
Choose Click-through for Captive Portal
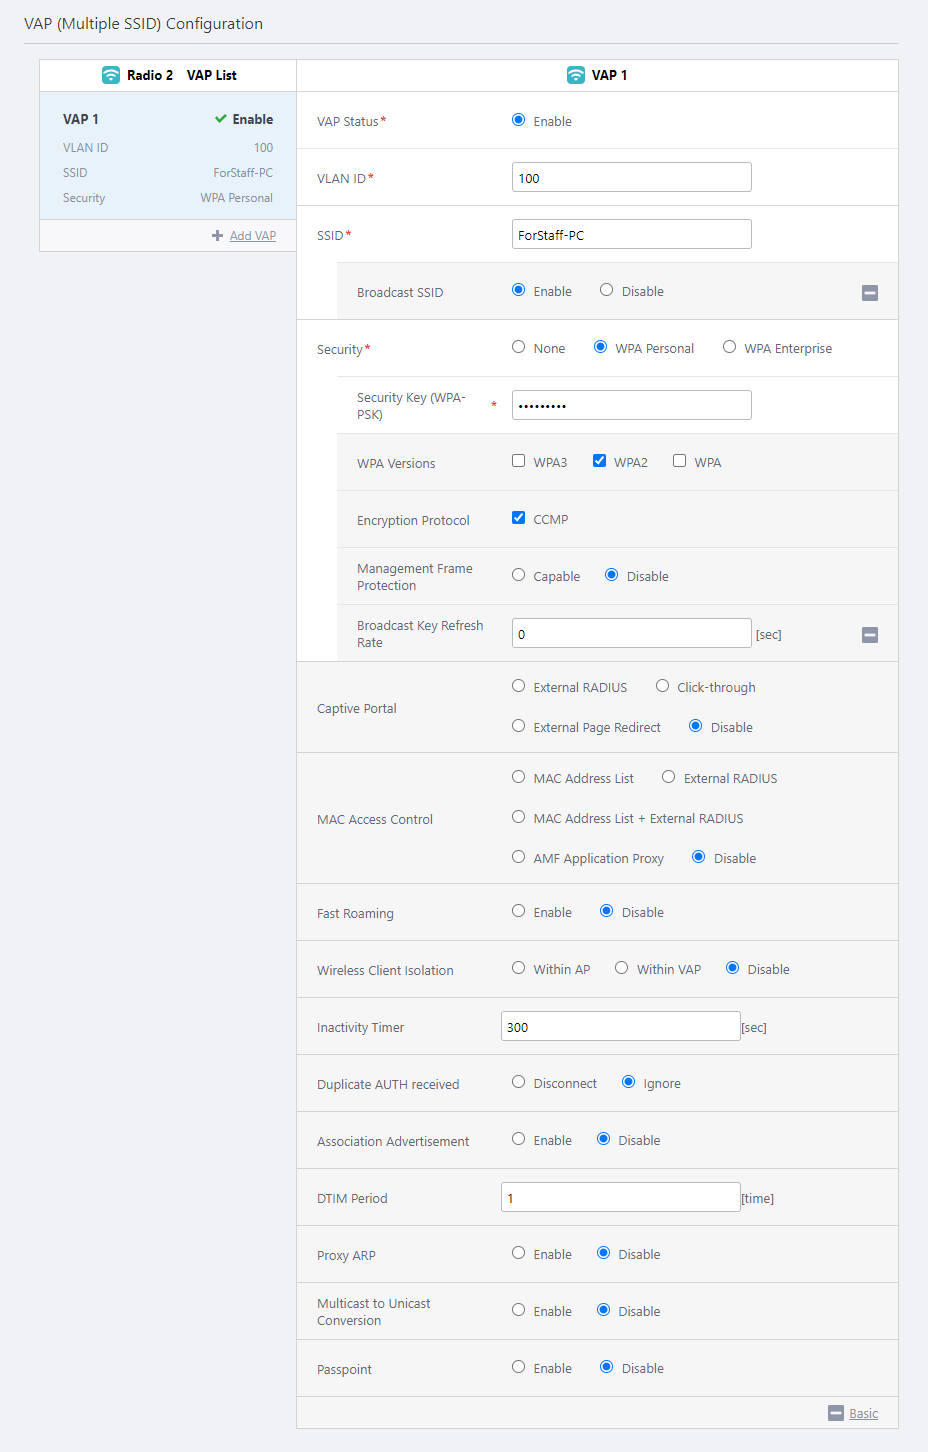(662, 686)
